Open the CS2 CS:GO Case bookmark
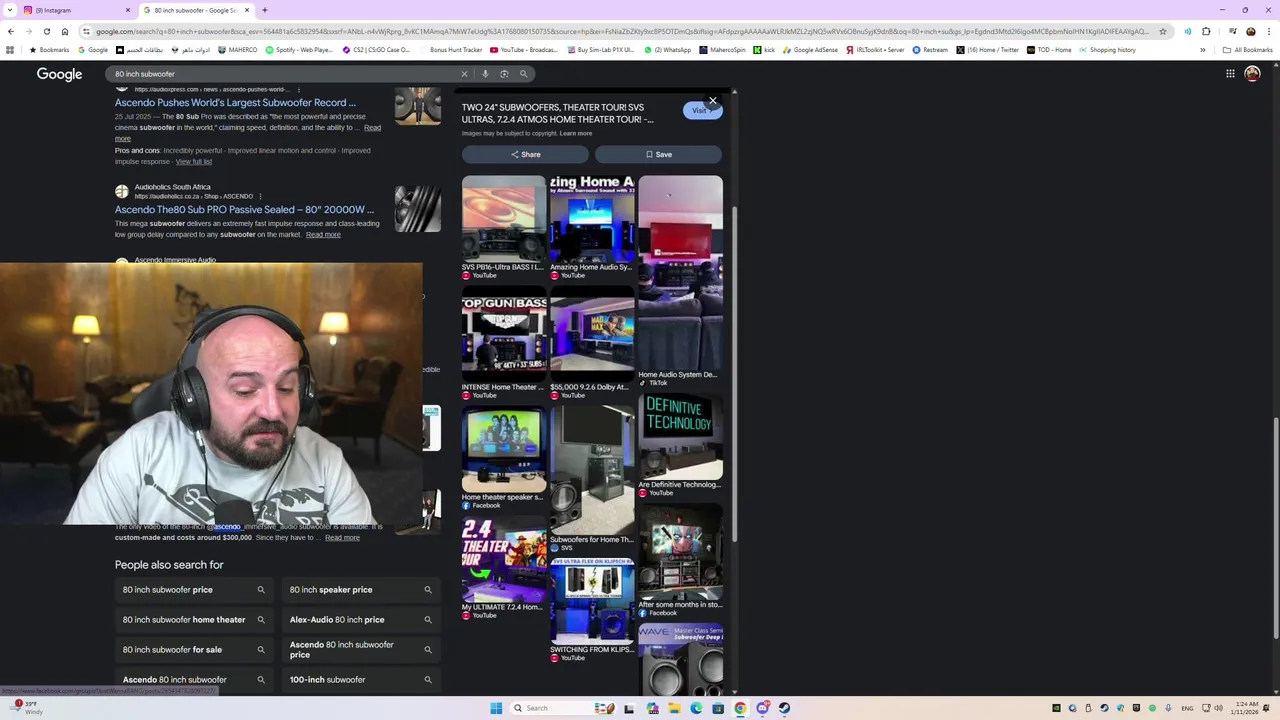1280x720 pixels. coord(377,50)
